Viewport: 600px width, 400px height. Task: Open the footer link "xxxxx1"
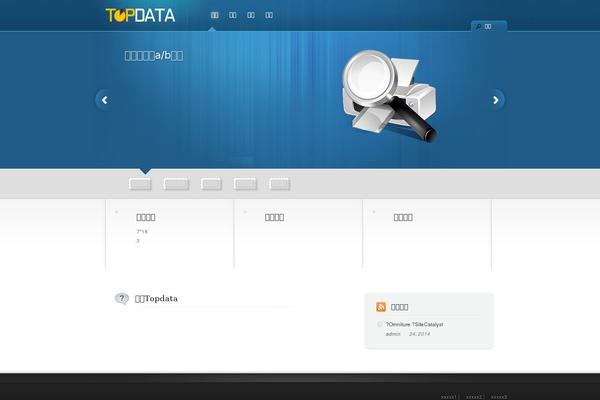point(448,397)
